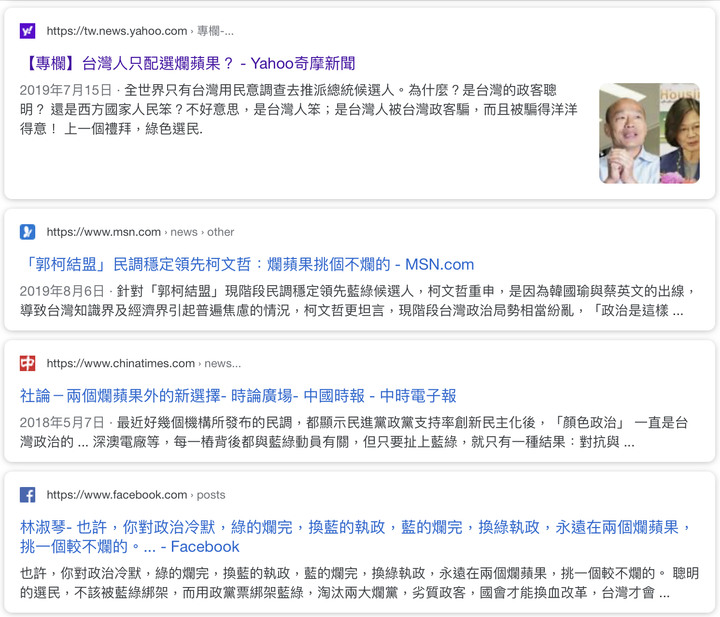Click the Facebook favicon icon
720x617 pixels.
click(28, 495)
